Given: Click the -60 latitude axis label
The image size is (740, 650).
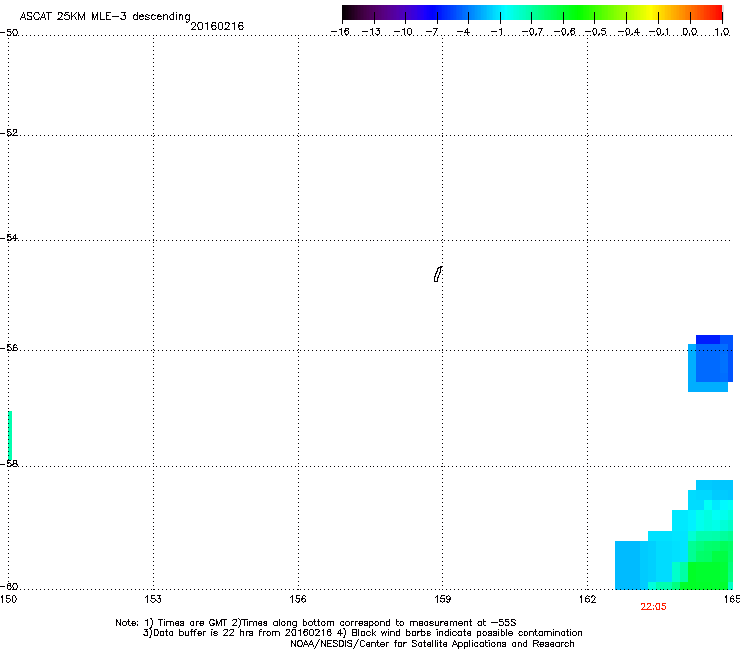Looking at the screenshot, I should click(9, 586).
